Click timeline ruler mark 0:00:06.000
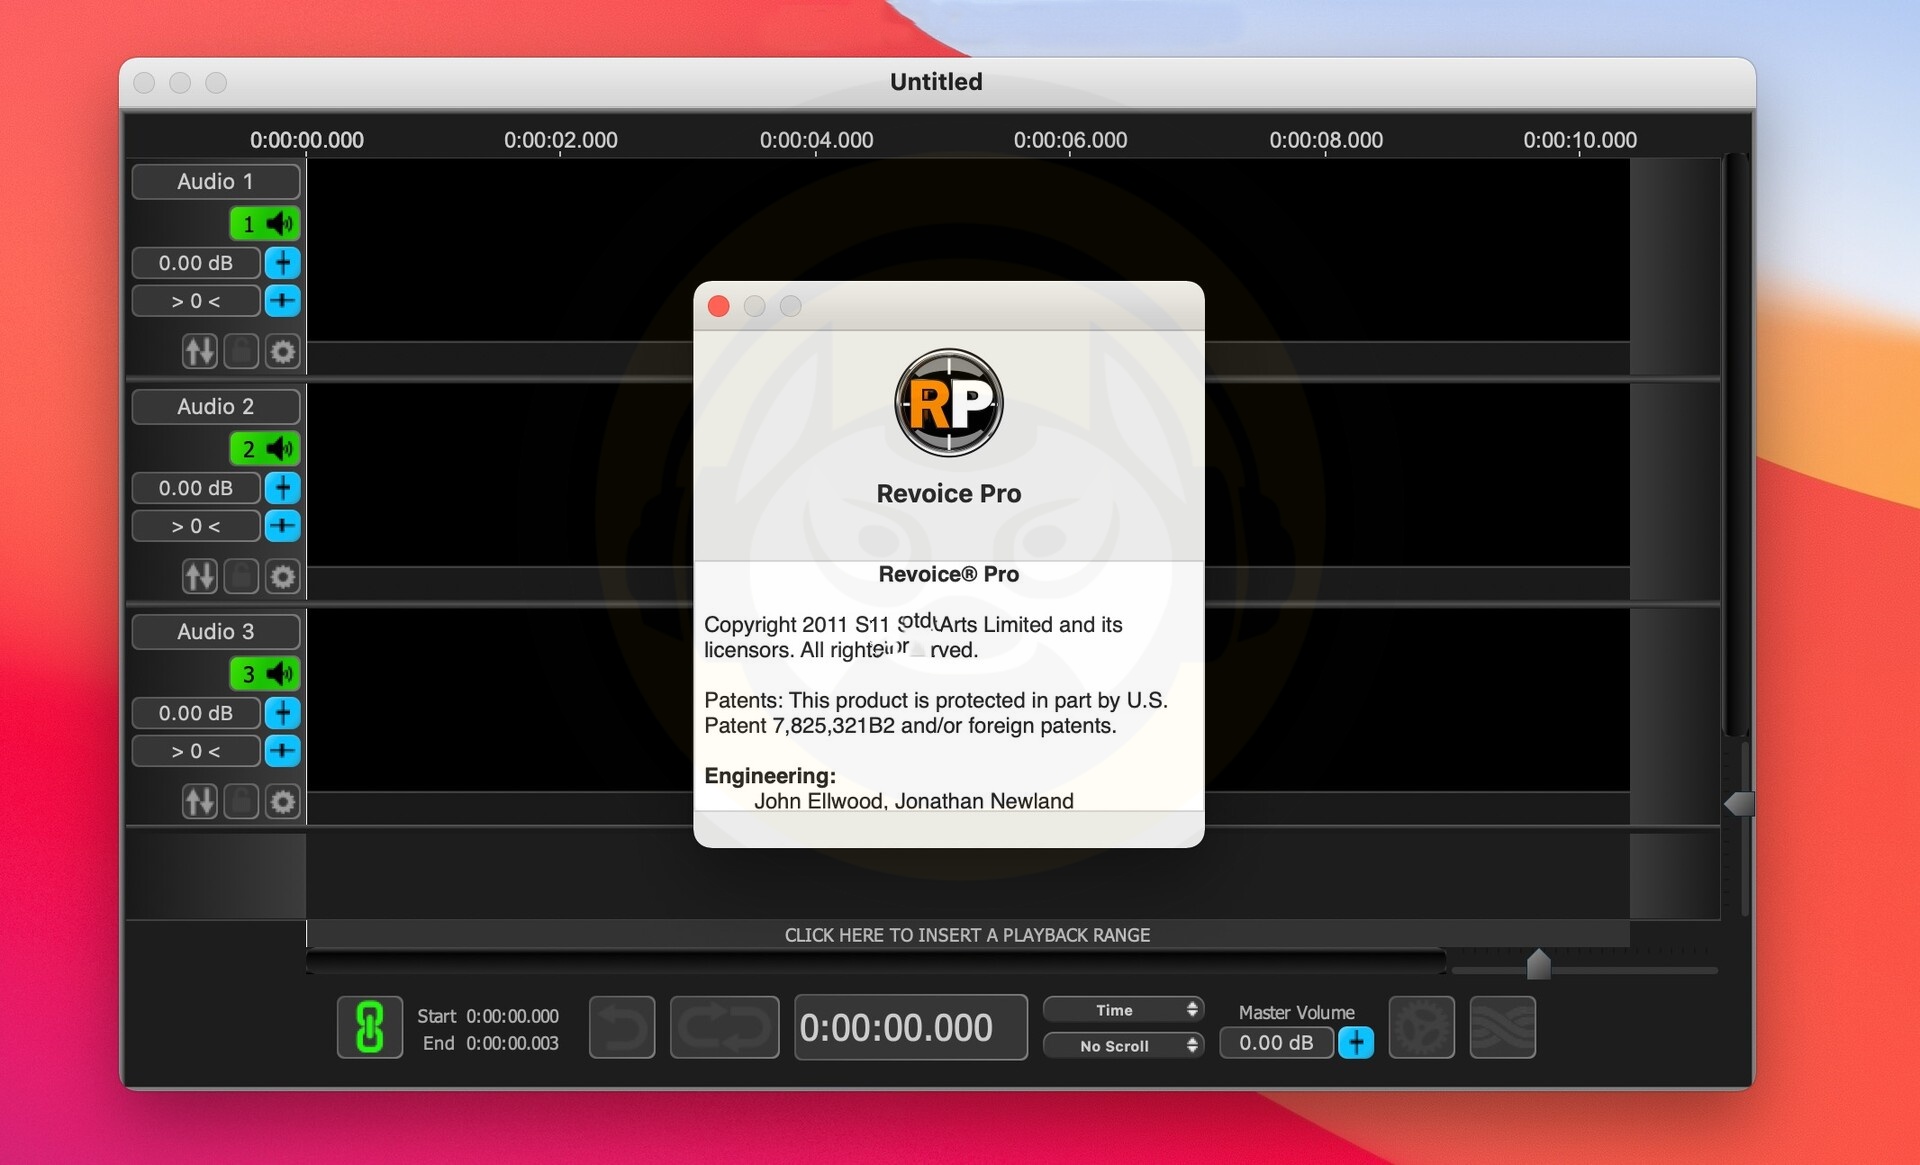 [1070, 140]
